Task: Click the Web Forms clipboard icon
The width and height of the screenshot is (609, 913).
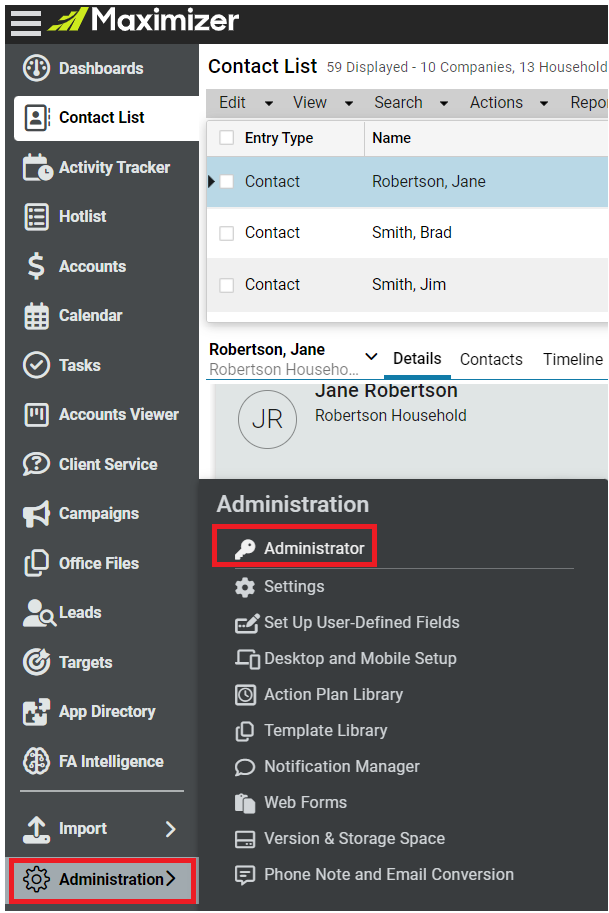Action: click(245, 803)
